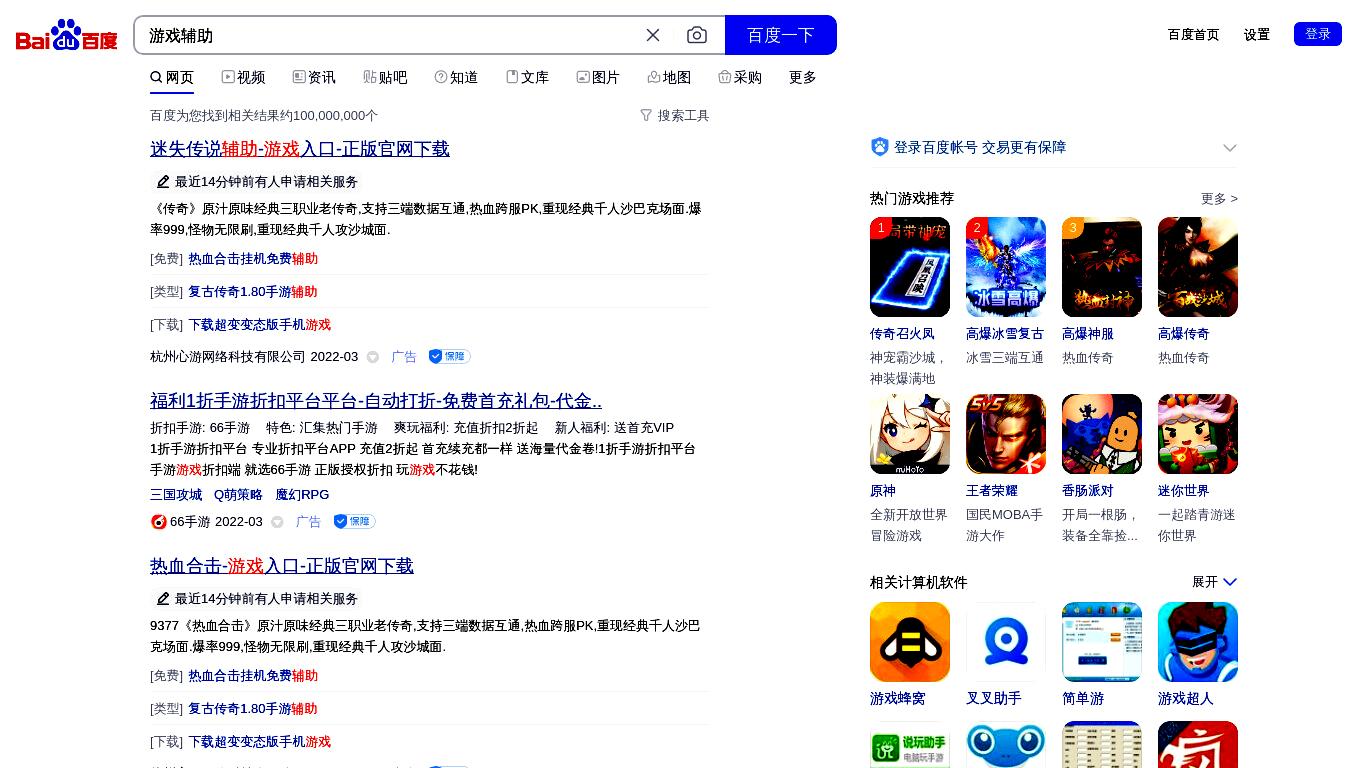Open 简单游 software icon
The height and width of the screenshot is (768, 1366).
[x=1102, y=642]
